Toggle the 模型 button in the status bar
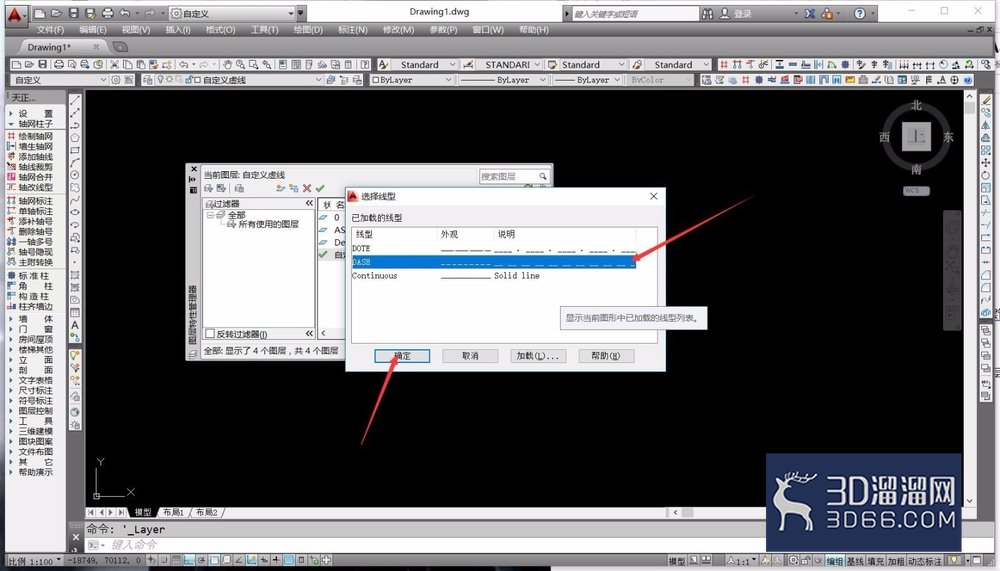The height and width of the screenshot is (571, 1000). [x=677, y=561]
